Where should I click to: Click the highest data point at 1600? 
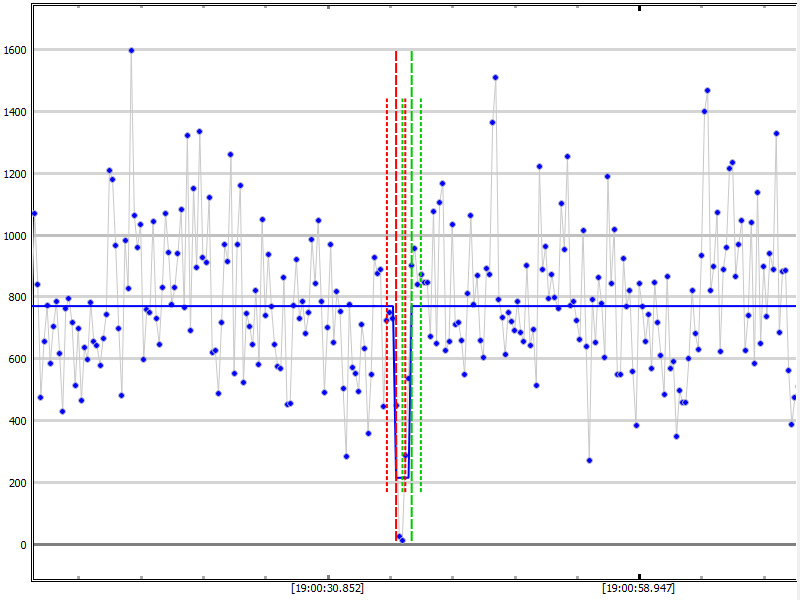[x=131, y=50]
